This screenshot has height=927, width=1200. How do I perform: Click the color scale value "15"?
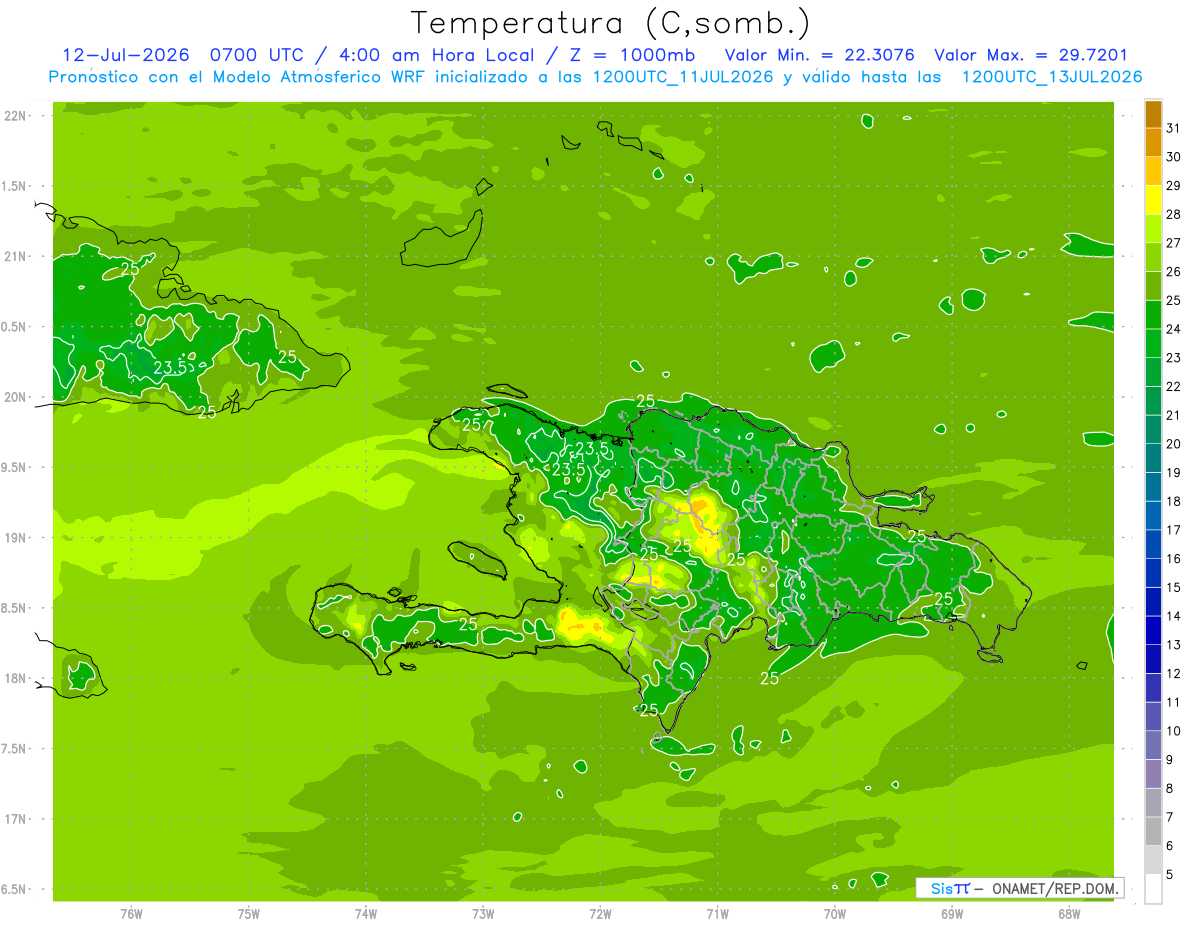(1174, 587)
